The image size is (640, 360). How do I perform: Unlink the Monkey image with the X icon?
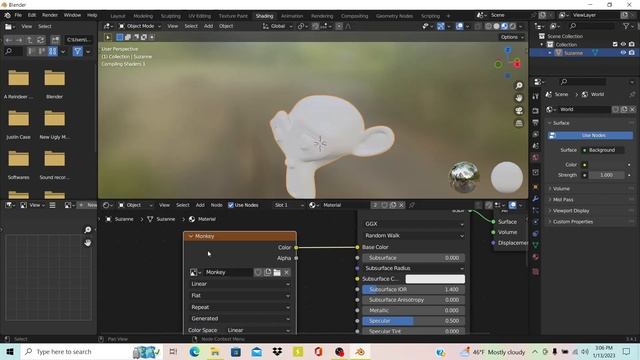tap(287, 272)
